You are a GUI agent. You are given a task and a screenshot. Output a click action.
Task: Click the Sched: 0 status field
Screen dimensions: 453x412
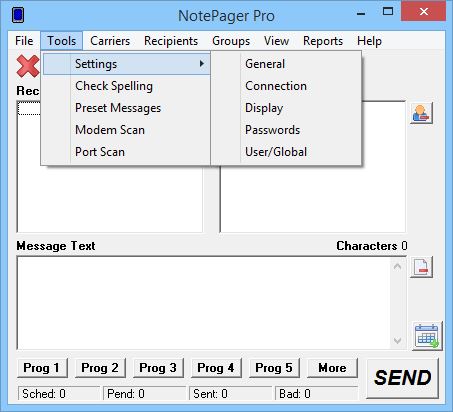click(59, 394)
